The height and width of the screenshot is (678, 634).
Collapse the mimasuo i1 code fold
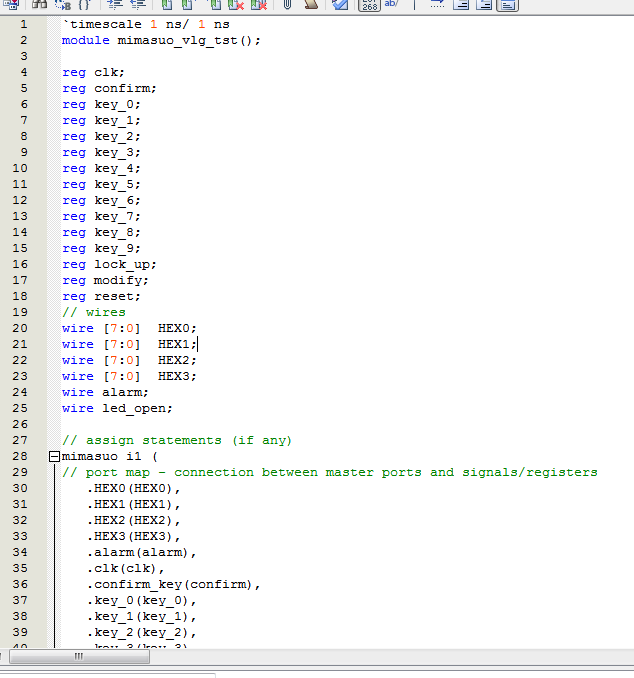[x=54, y=456]
